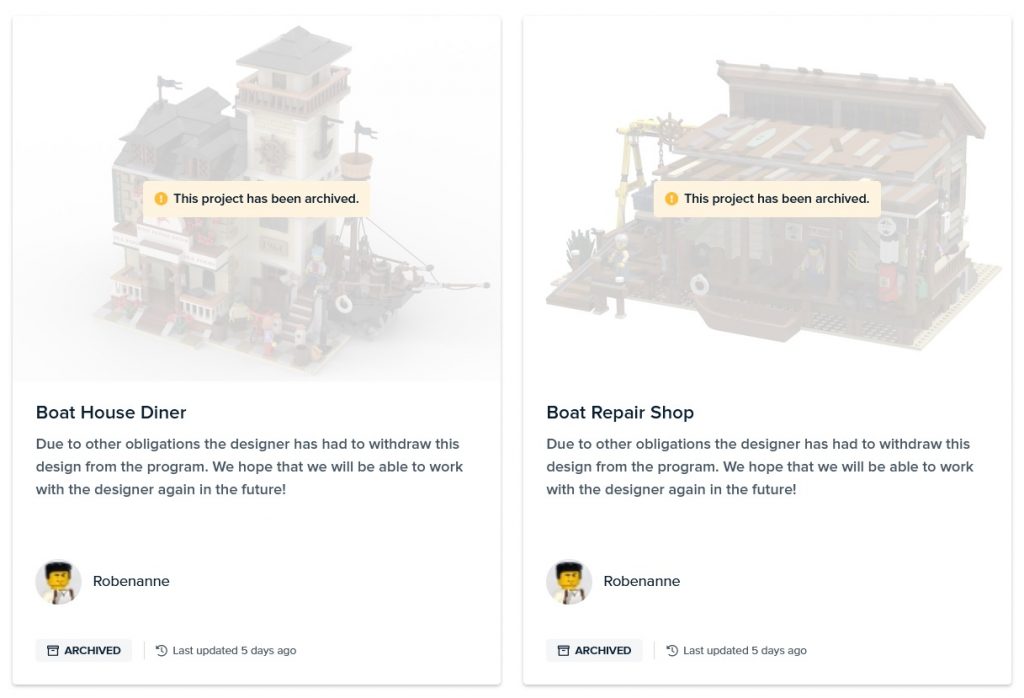Click the ARCHIVED badge on Boat Repair Shop
This screenshot has height=698, width=1024.
tap(594, 650)
